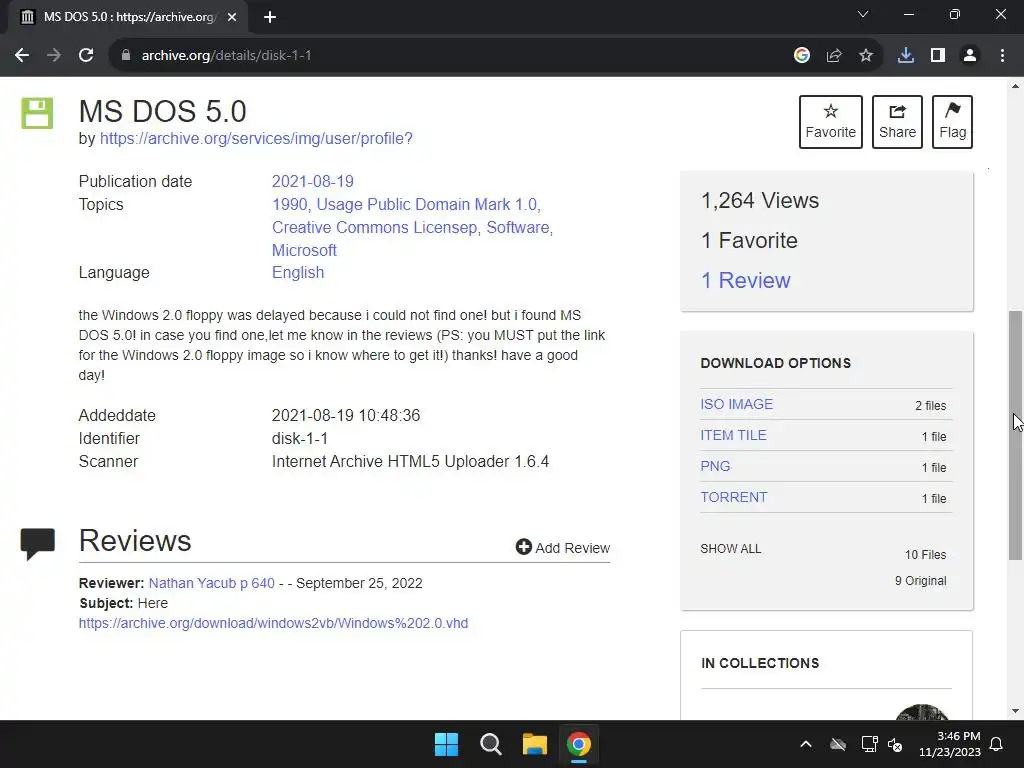1024x768 pixels.
Task: Click the collection thumbnail under In Collections
Action: [x=921, y=712]
